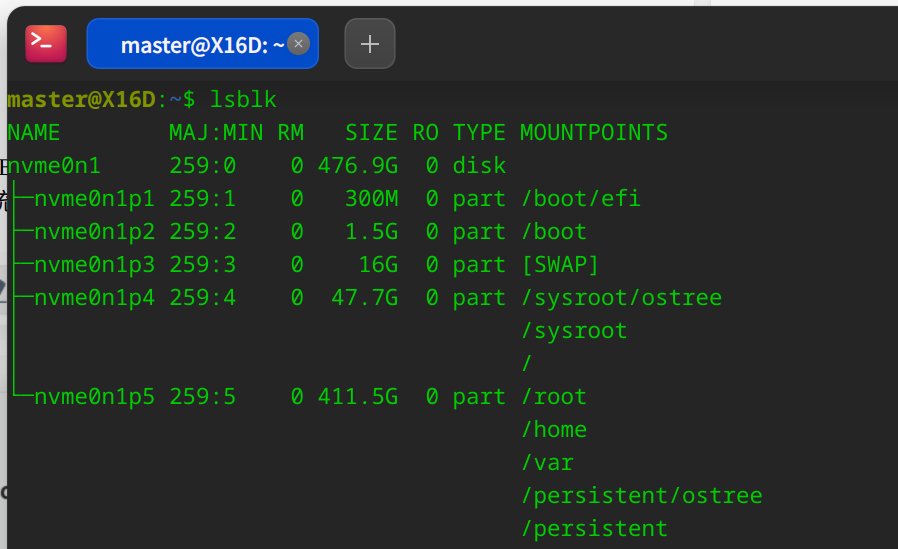Click the 300M size value
Viewport: 898px width, 549px height.
(x=371, y=199)
